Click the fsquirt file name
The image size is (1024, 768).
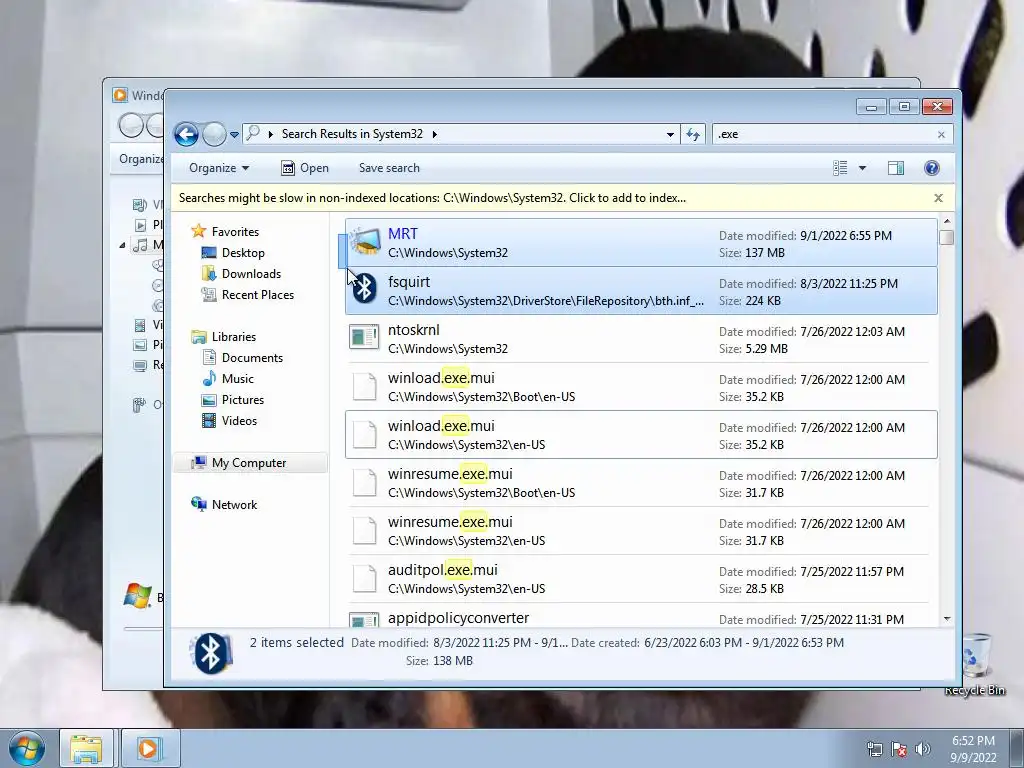click(409, 282)
